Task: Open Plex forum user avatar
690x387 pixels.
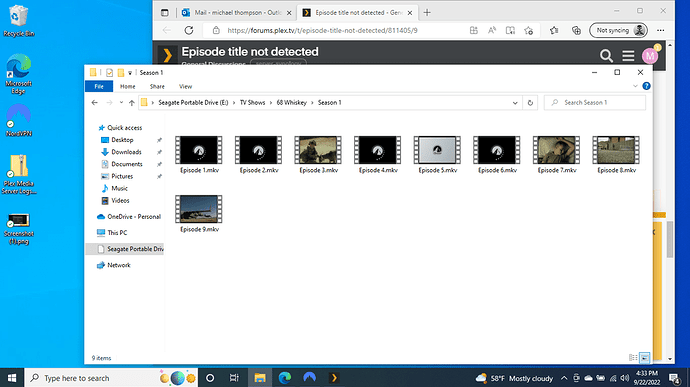Action: coord(650,56)
